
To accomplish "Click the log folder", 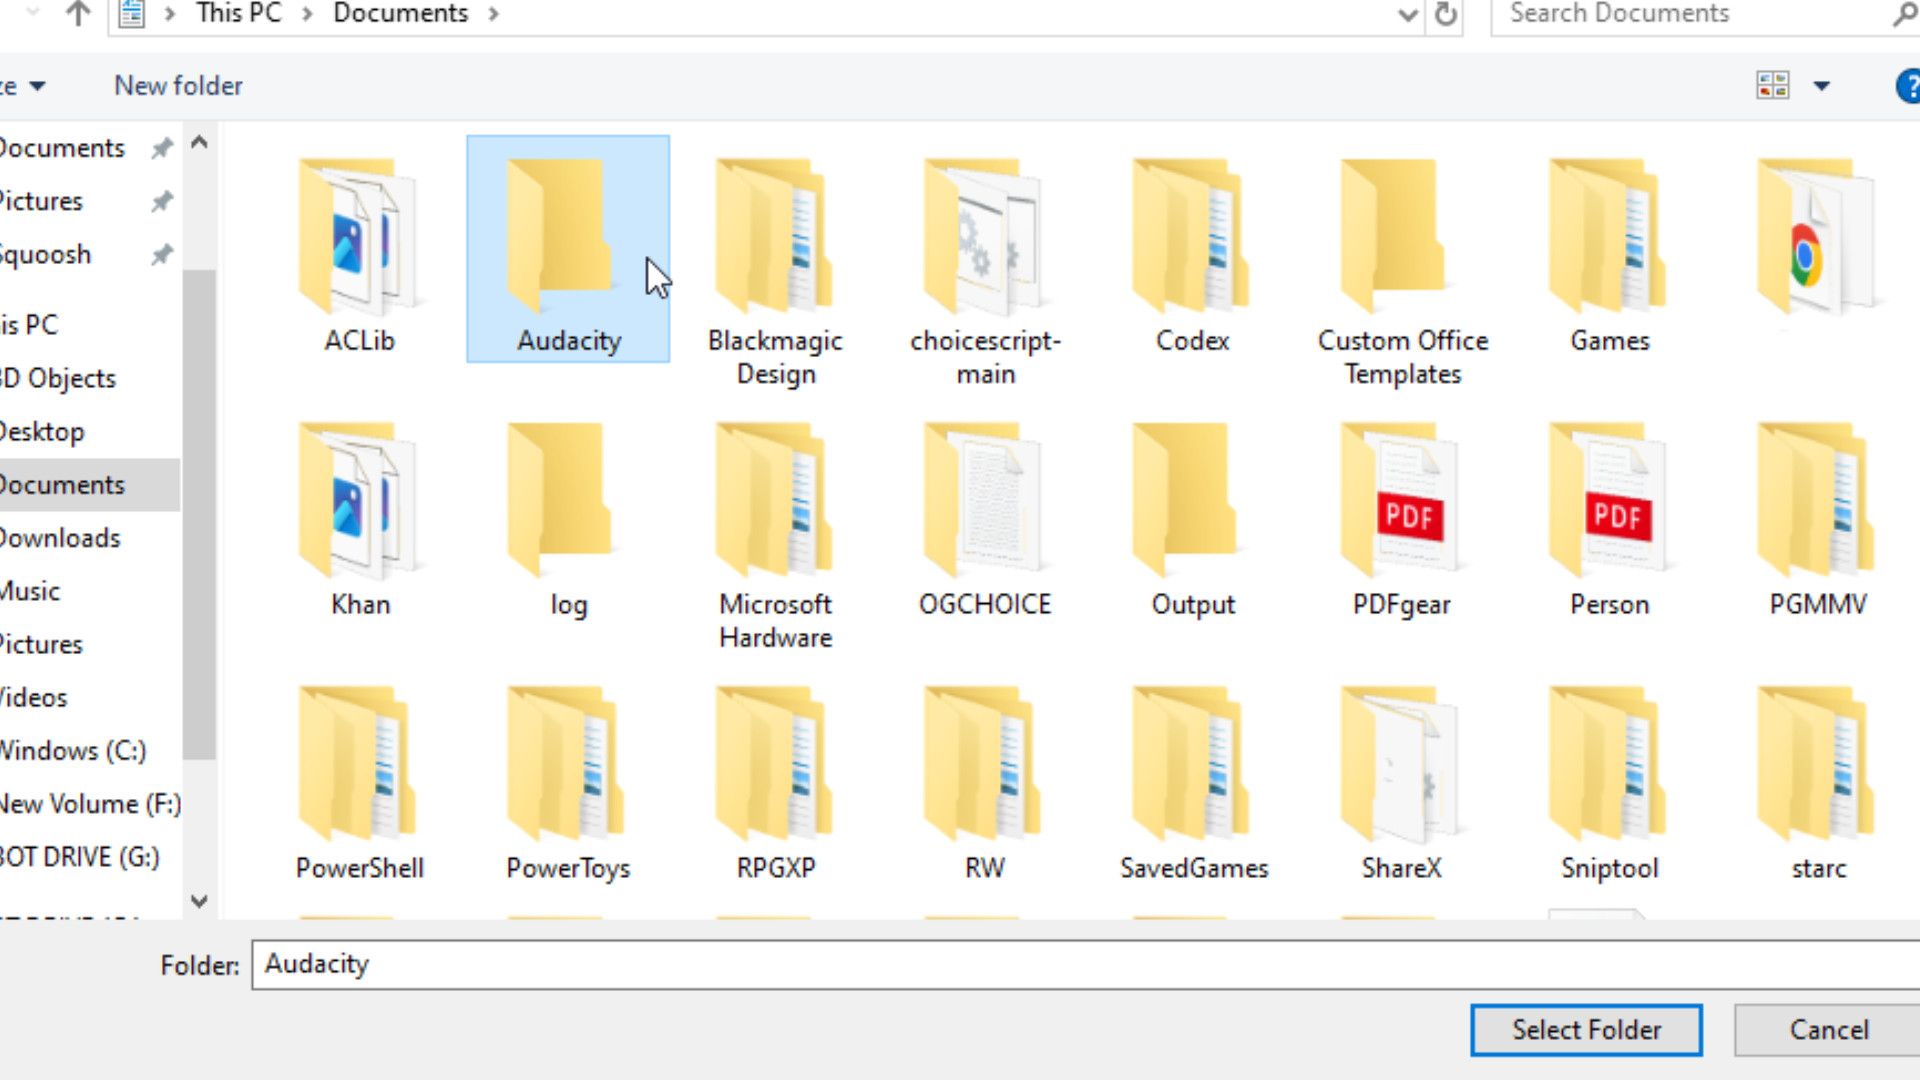I will pyautogui.click(x=567, y=520).
